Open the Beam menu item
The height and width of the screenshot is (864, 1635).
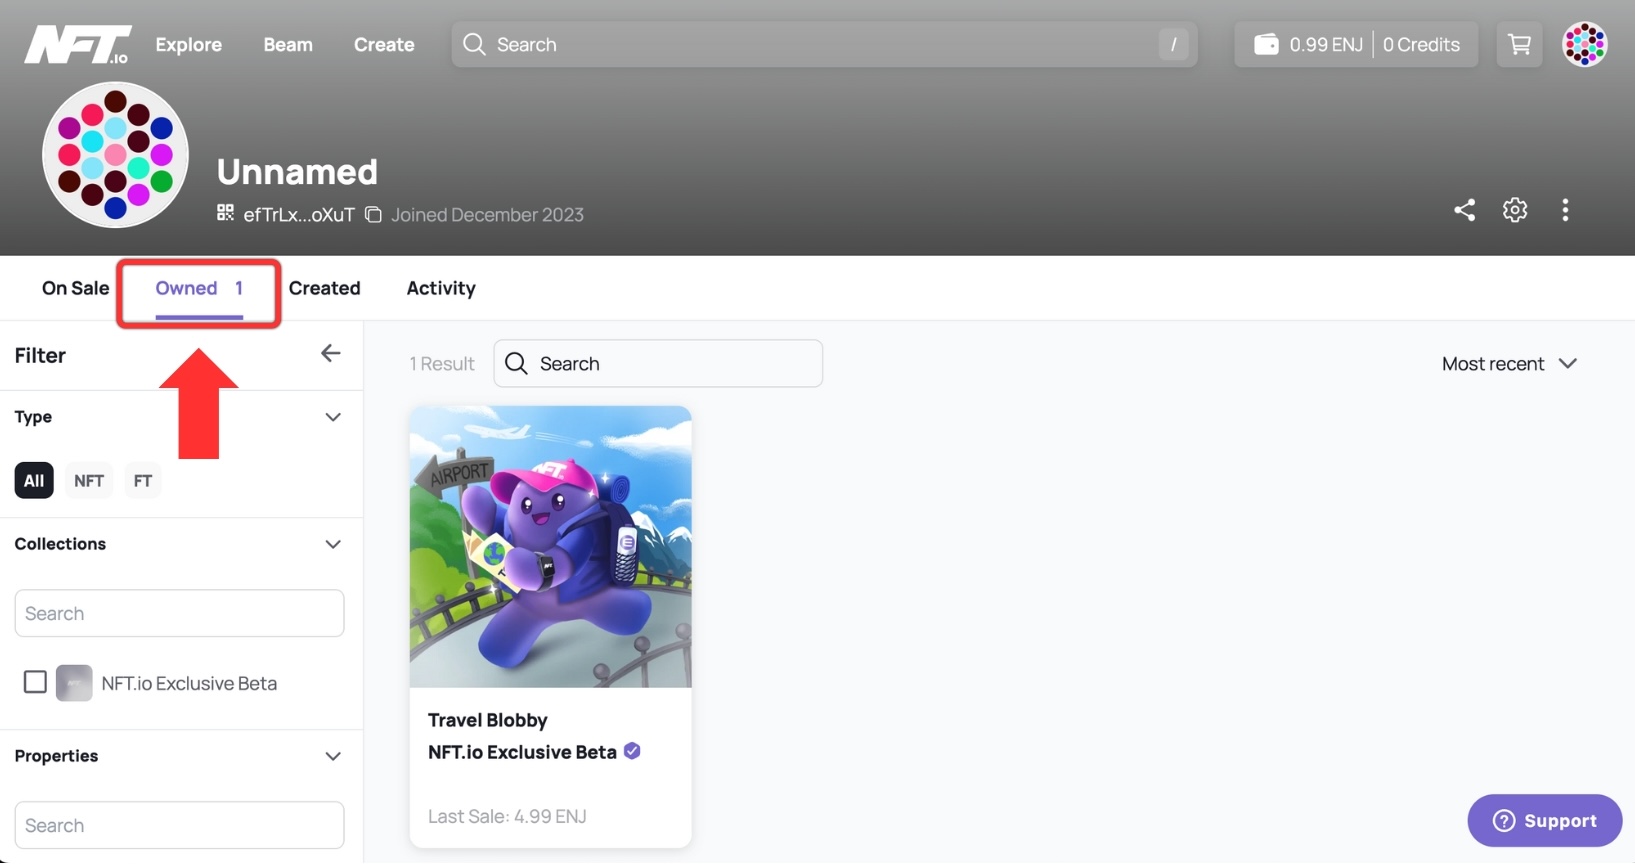coord(288,44)
